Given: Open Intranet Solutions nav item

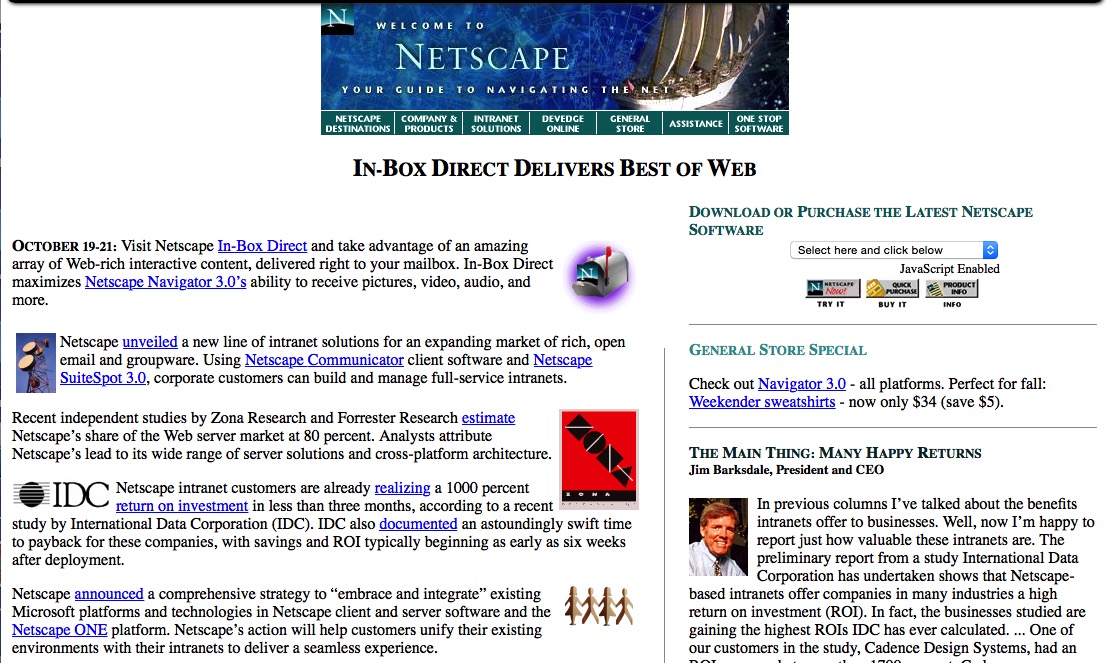Looking at the screenshot, I should [496, 124].
